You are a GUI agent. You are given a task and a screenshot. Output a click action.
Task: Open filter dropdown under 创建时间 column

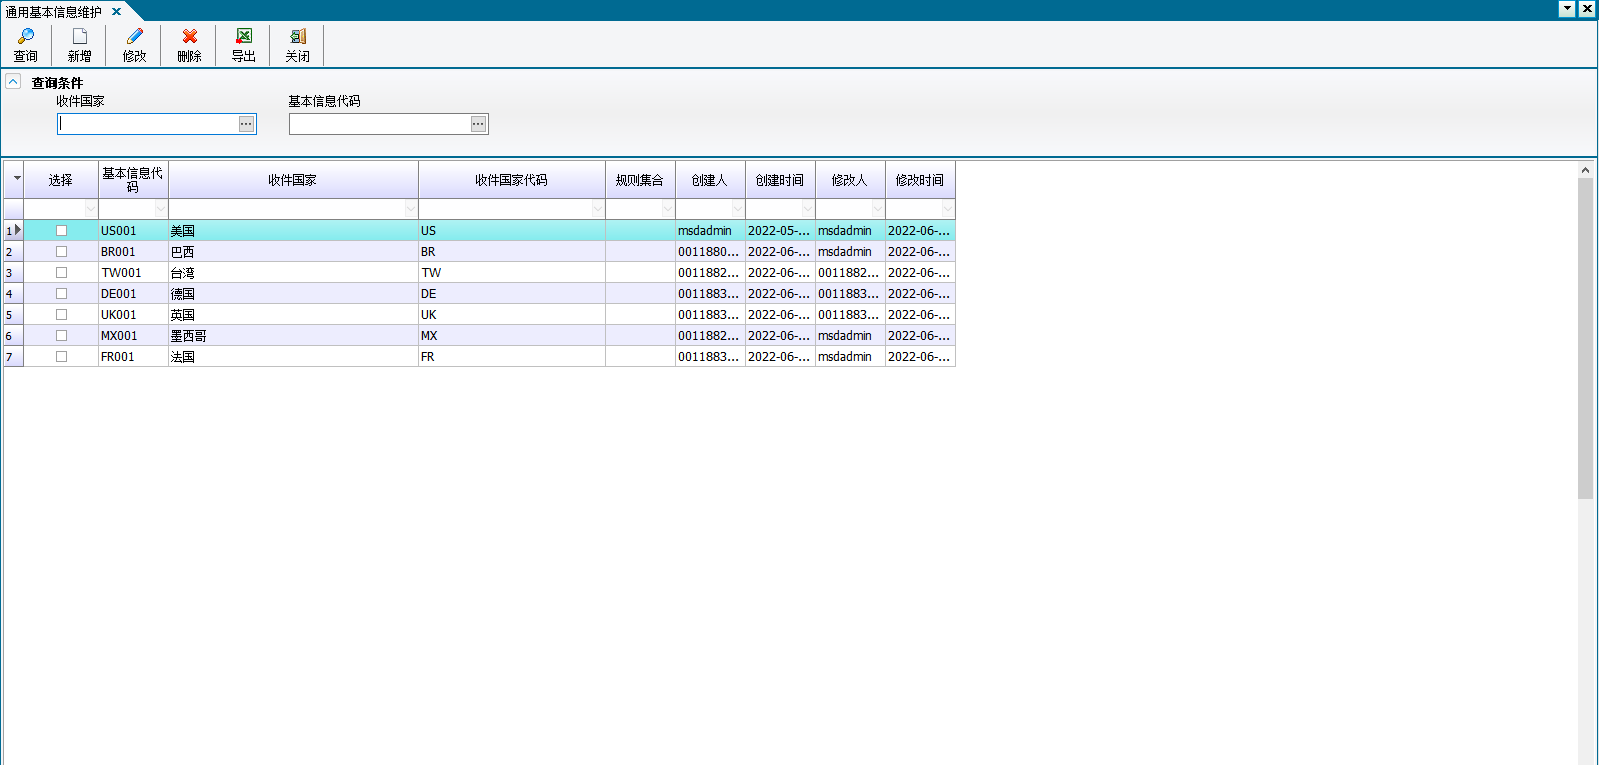(808, 209)
